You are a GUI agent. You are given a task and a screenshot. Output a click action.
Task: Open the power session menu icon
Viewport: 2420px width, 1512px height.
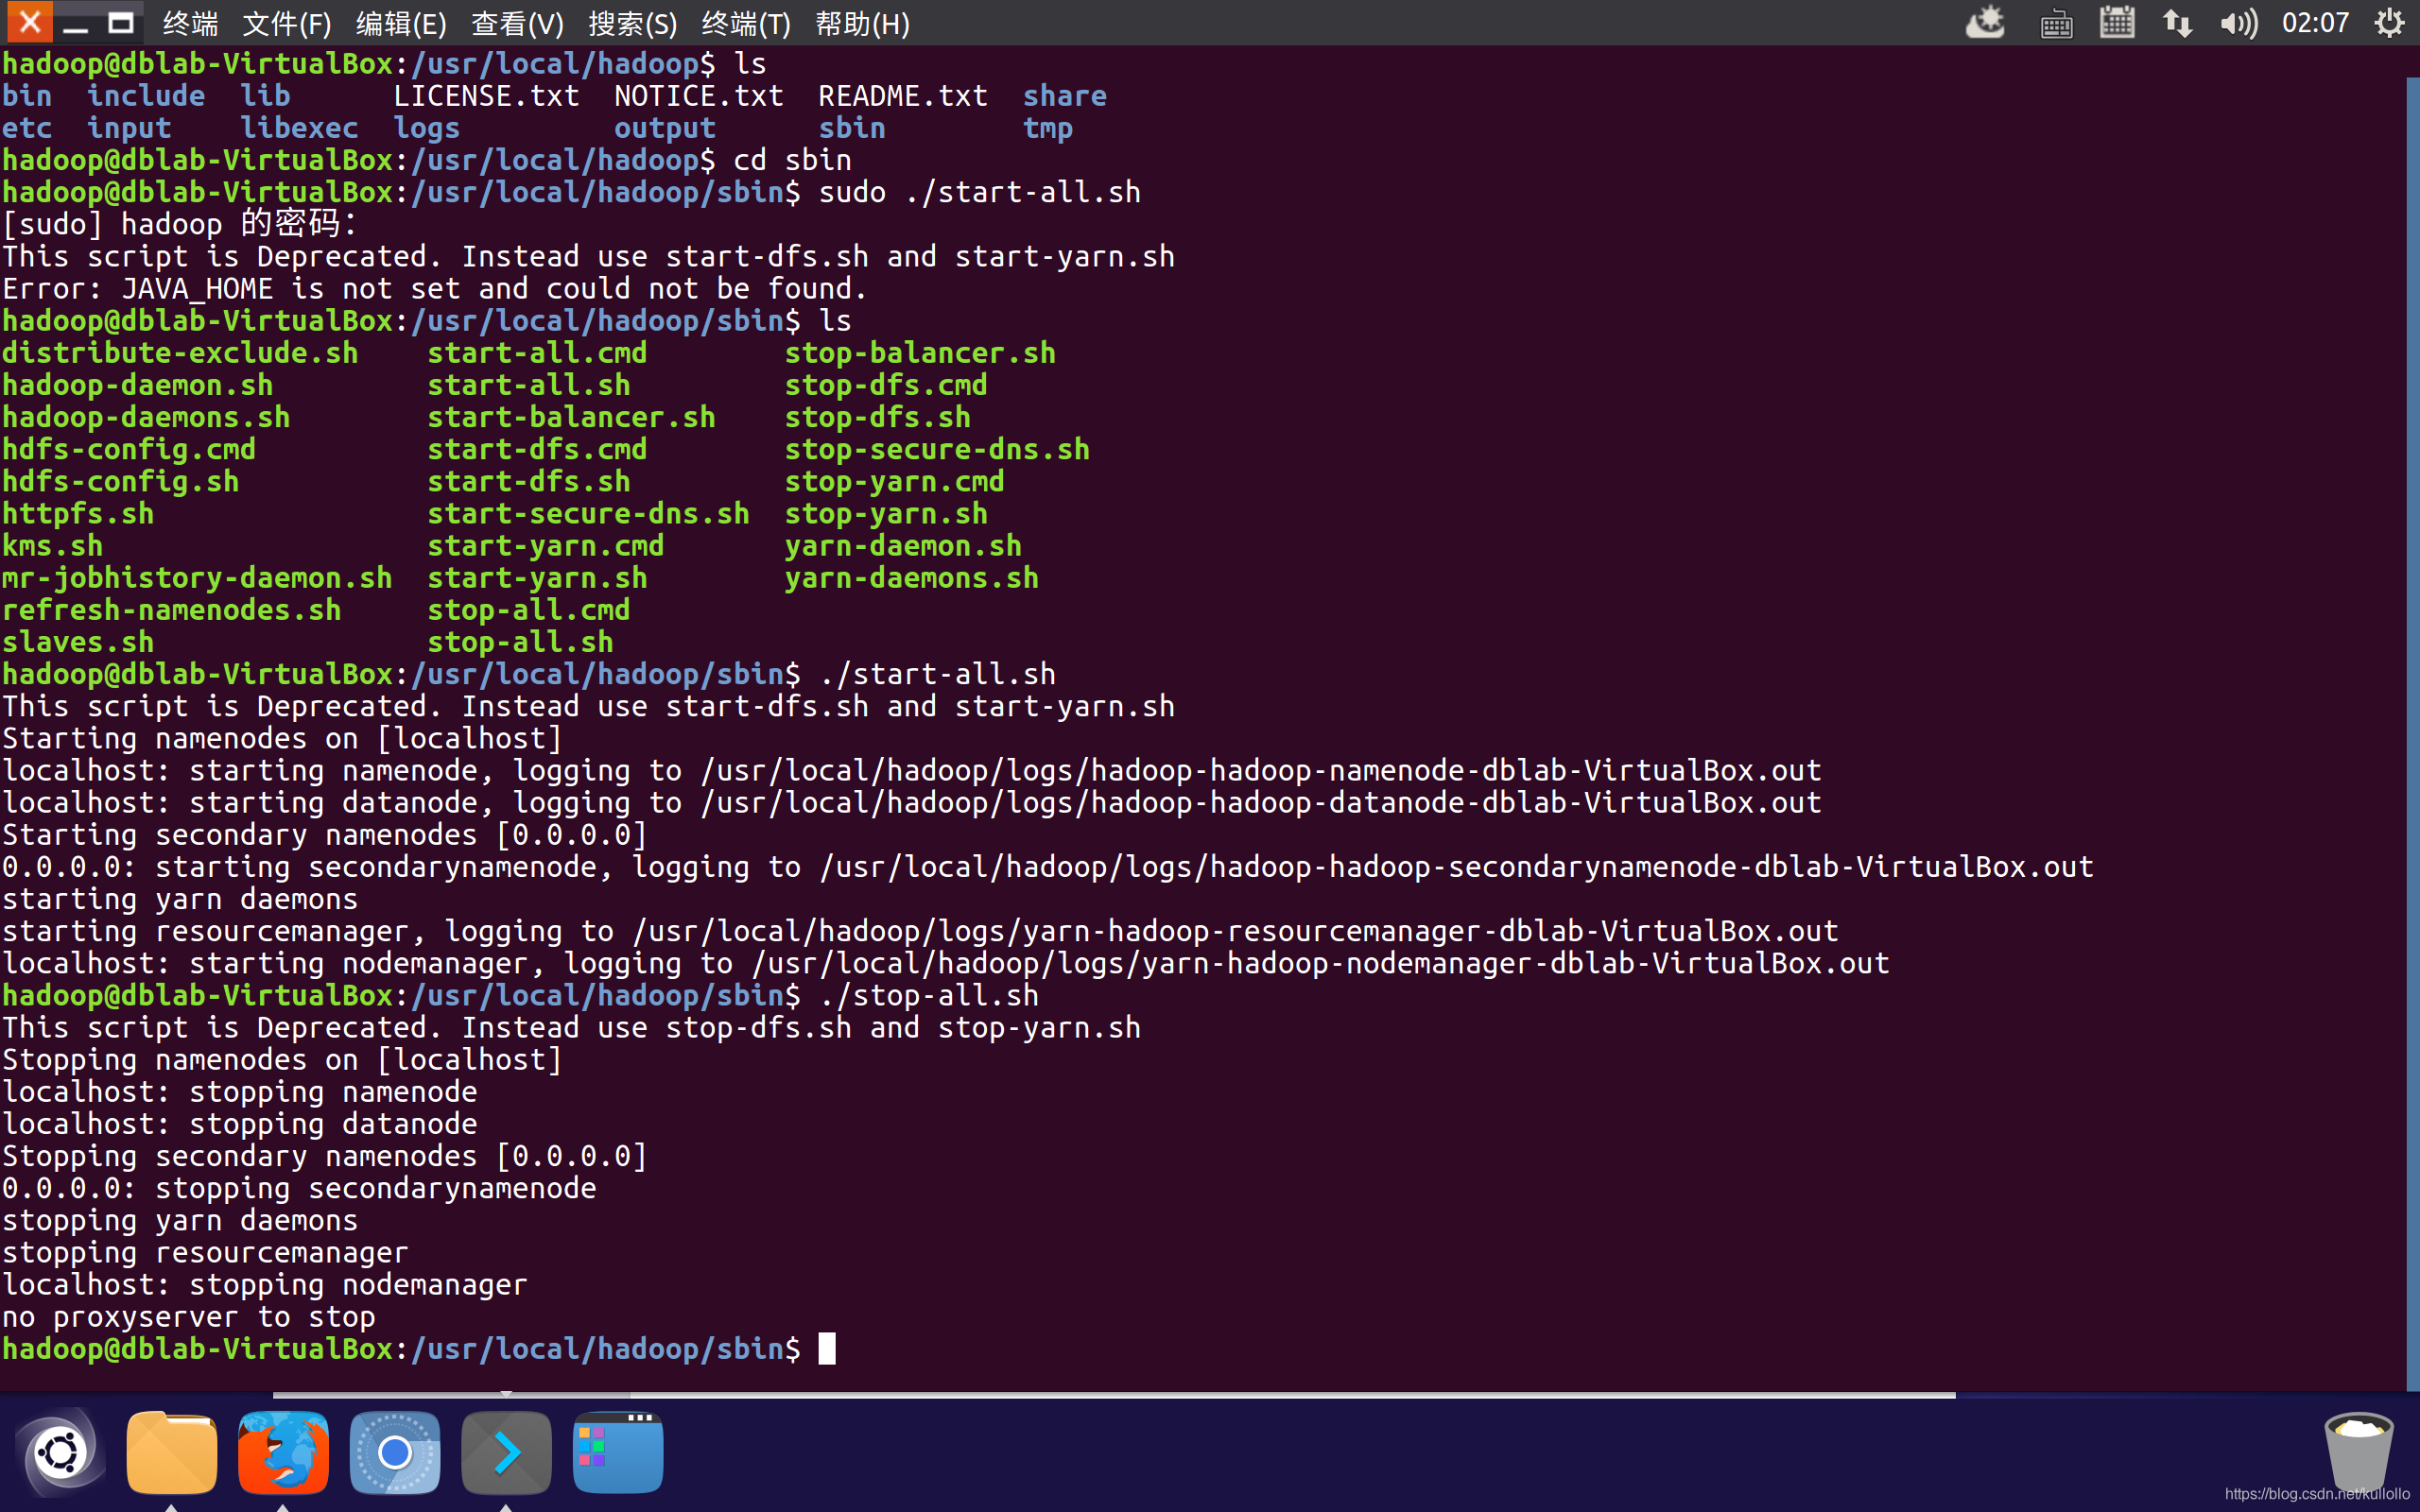click(2389, 23)
